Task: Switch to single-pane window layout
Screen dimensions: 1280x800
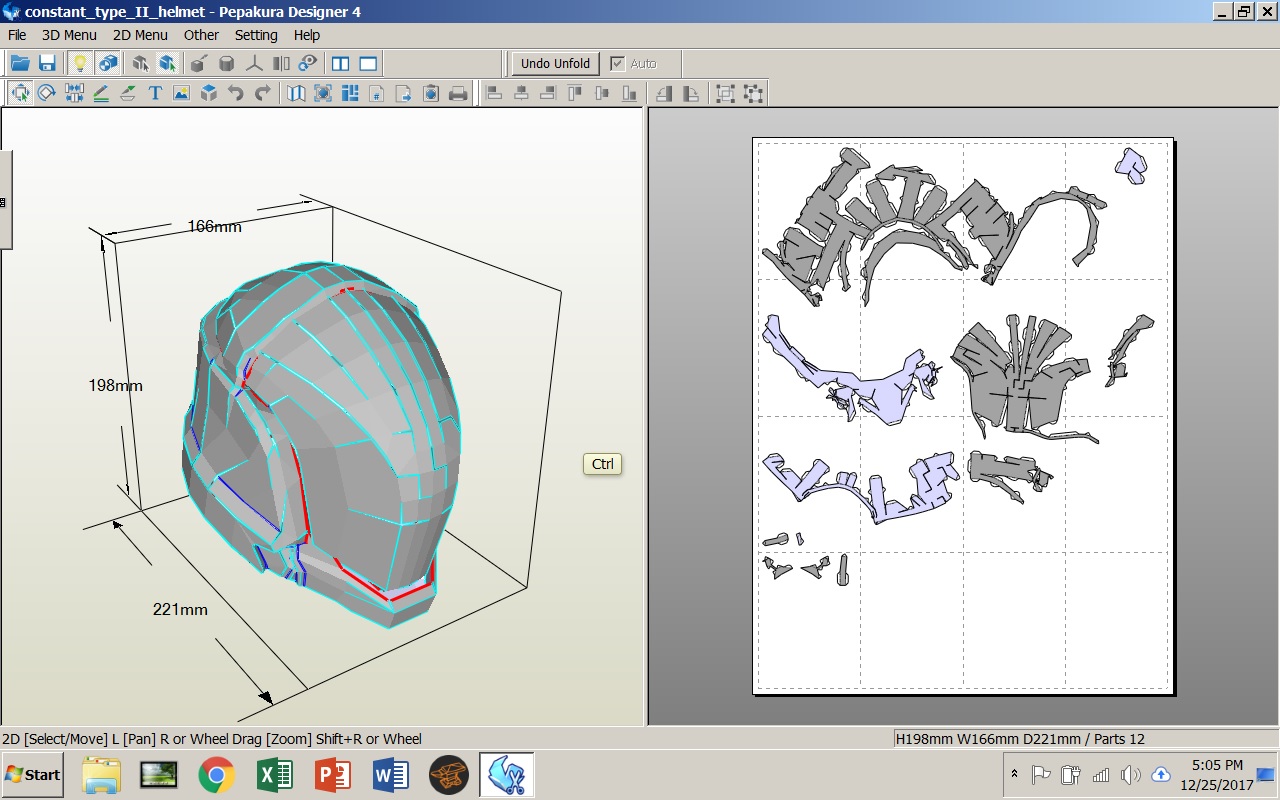Action: tap(369, 63)
